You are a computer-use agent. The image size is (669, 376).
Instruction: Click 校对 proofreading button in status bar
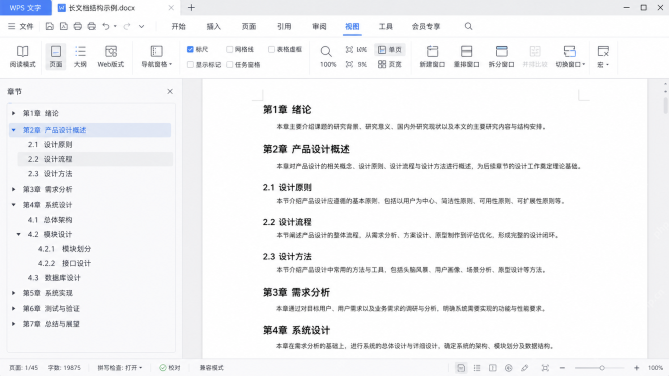[170, 367]
